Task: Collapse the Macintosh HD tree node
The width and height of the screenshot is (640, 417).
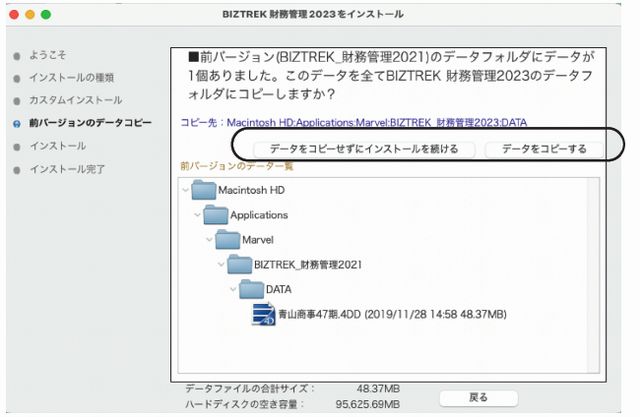Action: pos(185,190)
